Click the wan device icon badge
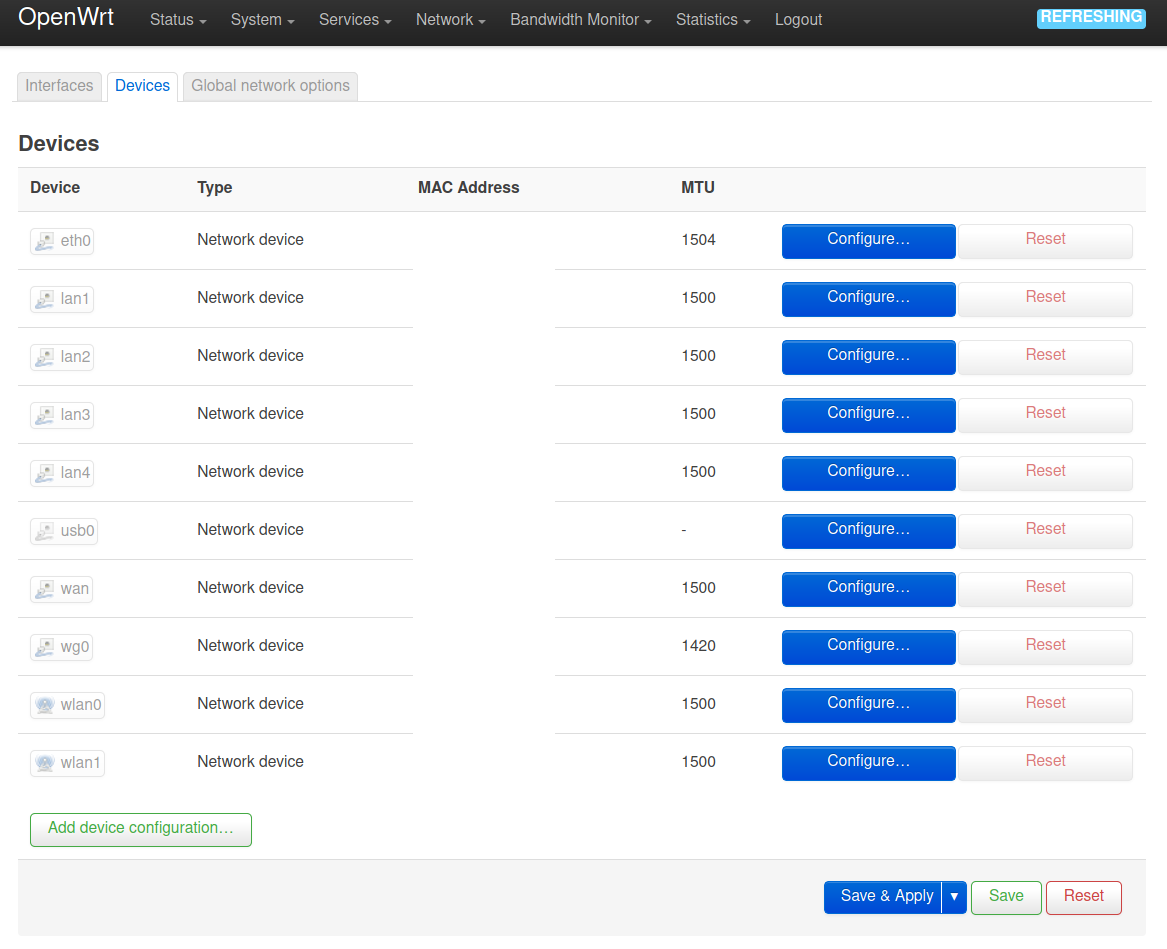This screenshot has height=949, width=1167. pos(61,589)
